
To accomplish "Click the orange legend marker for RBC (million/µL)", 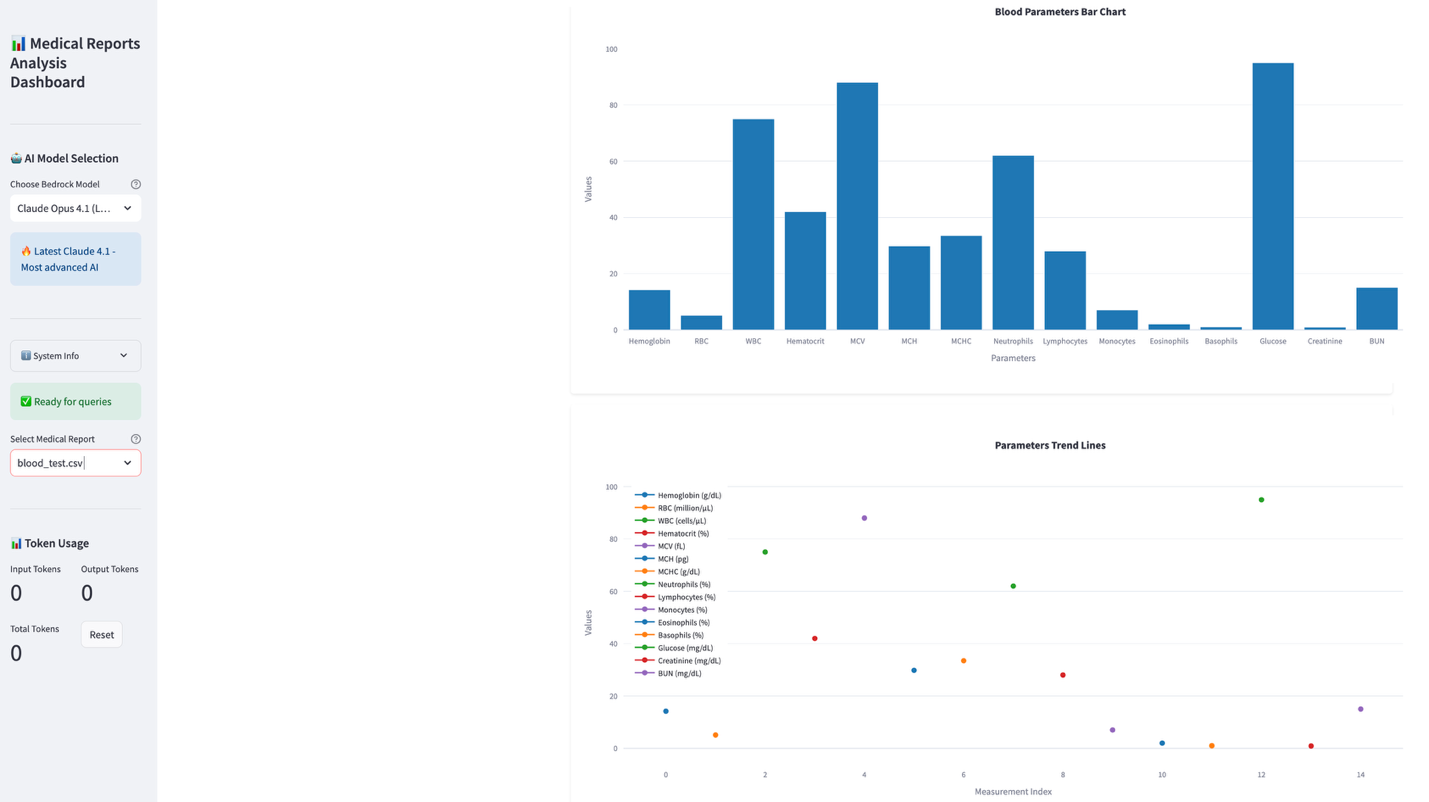I will tap(645, 508).
